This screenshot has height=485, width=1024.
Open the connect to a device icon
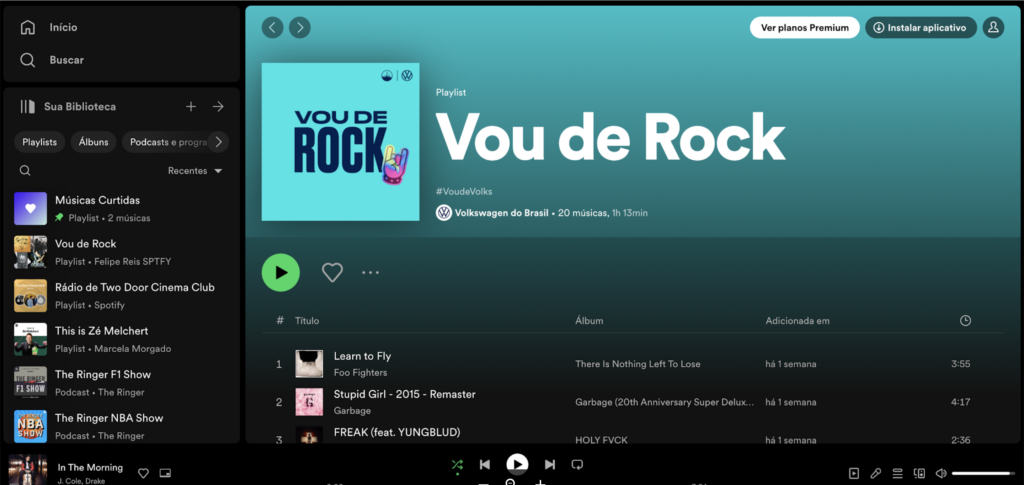(x=919, y=473)
